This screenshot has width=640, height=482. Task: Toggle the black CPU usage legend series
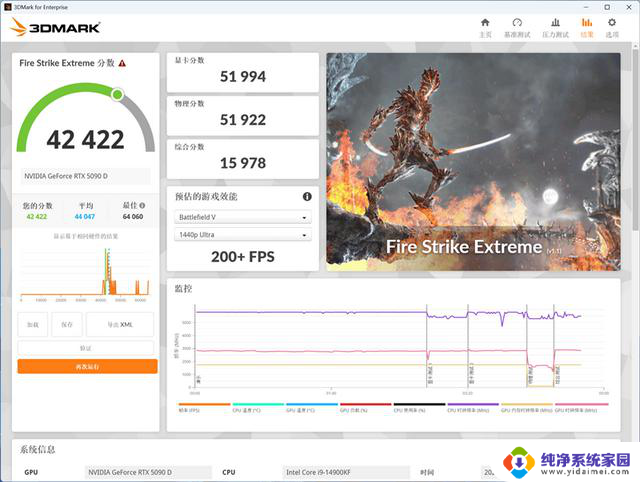[419, 407]
